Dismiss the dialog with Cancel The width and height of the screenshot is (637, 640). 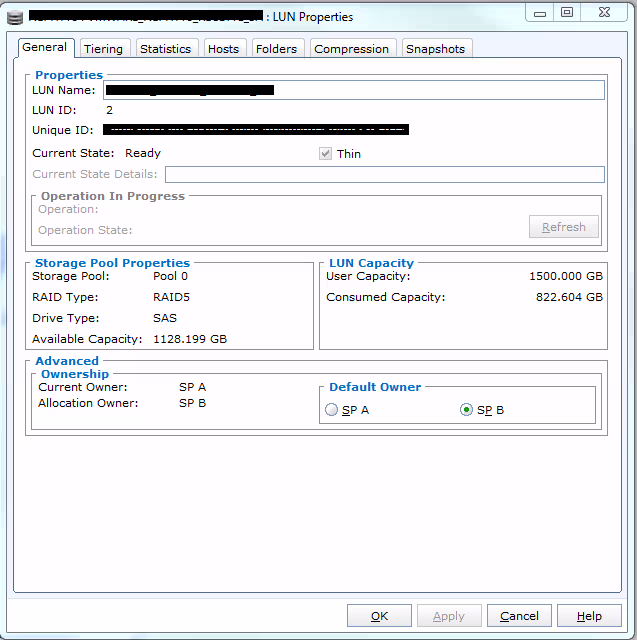519,616
